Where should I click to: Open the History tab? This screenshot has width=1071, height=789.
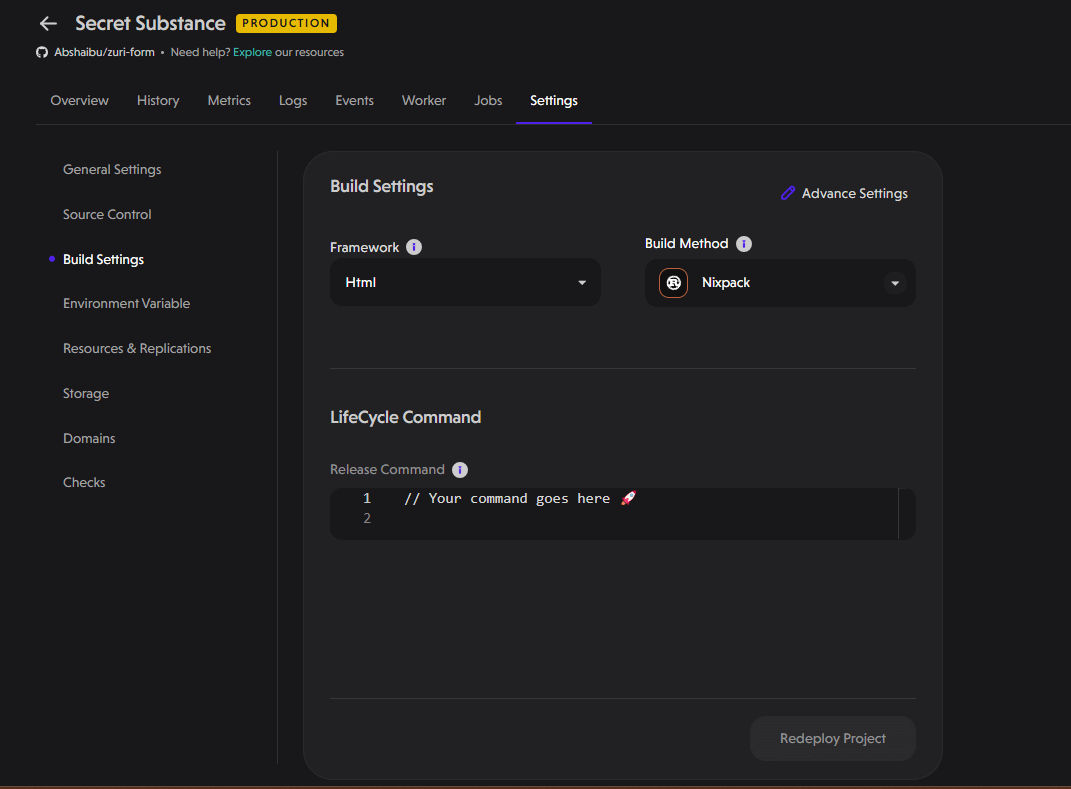pyautogui.click(x=158, y=100)
